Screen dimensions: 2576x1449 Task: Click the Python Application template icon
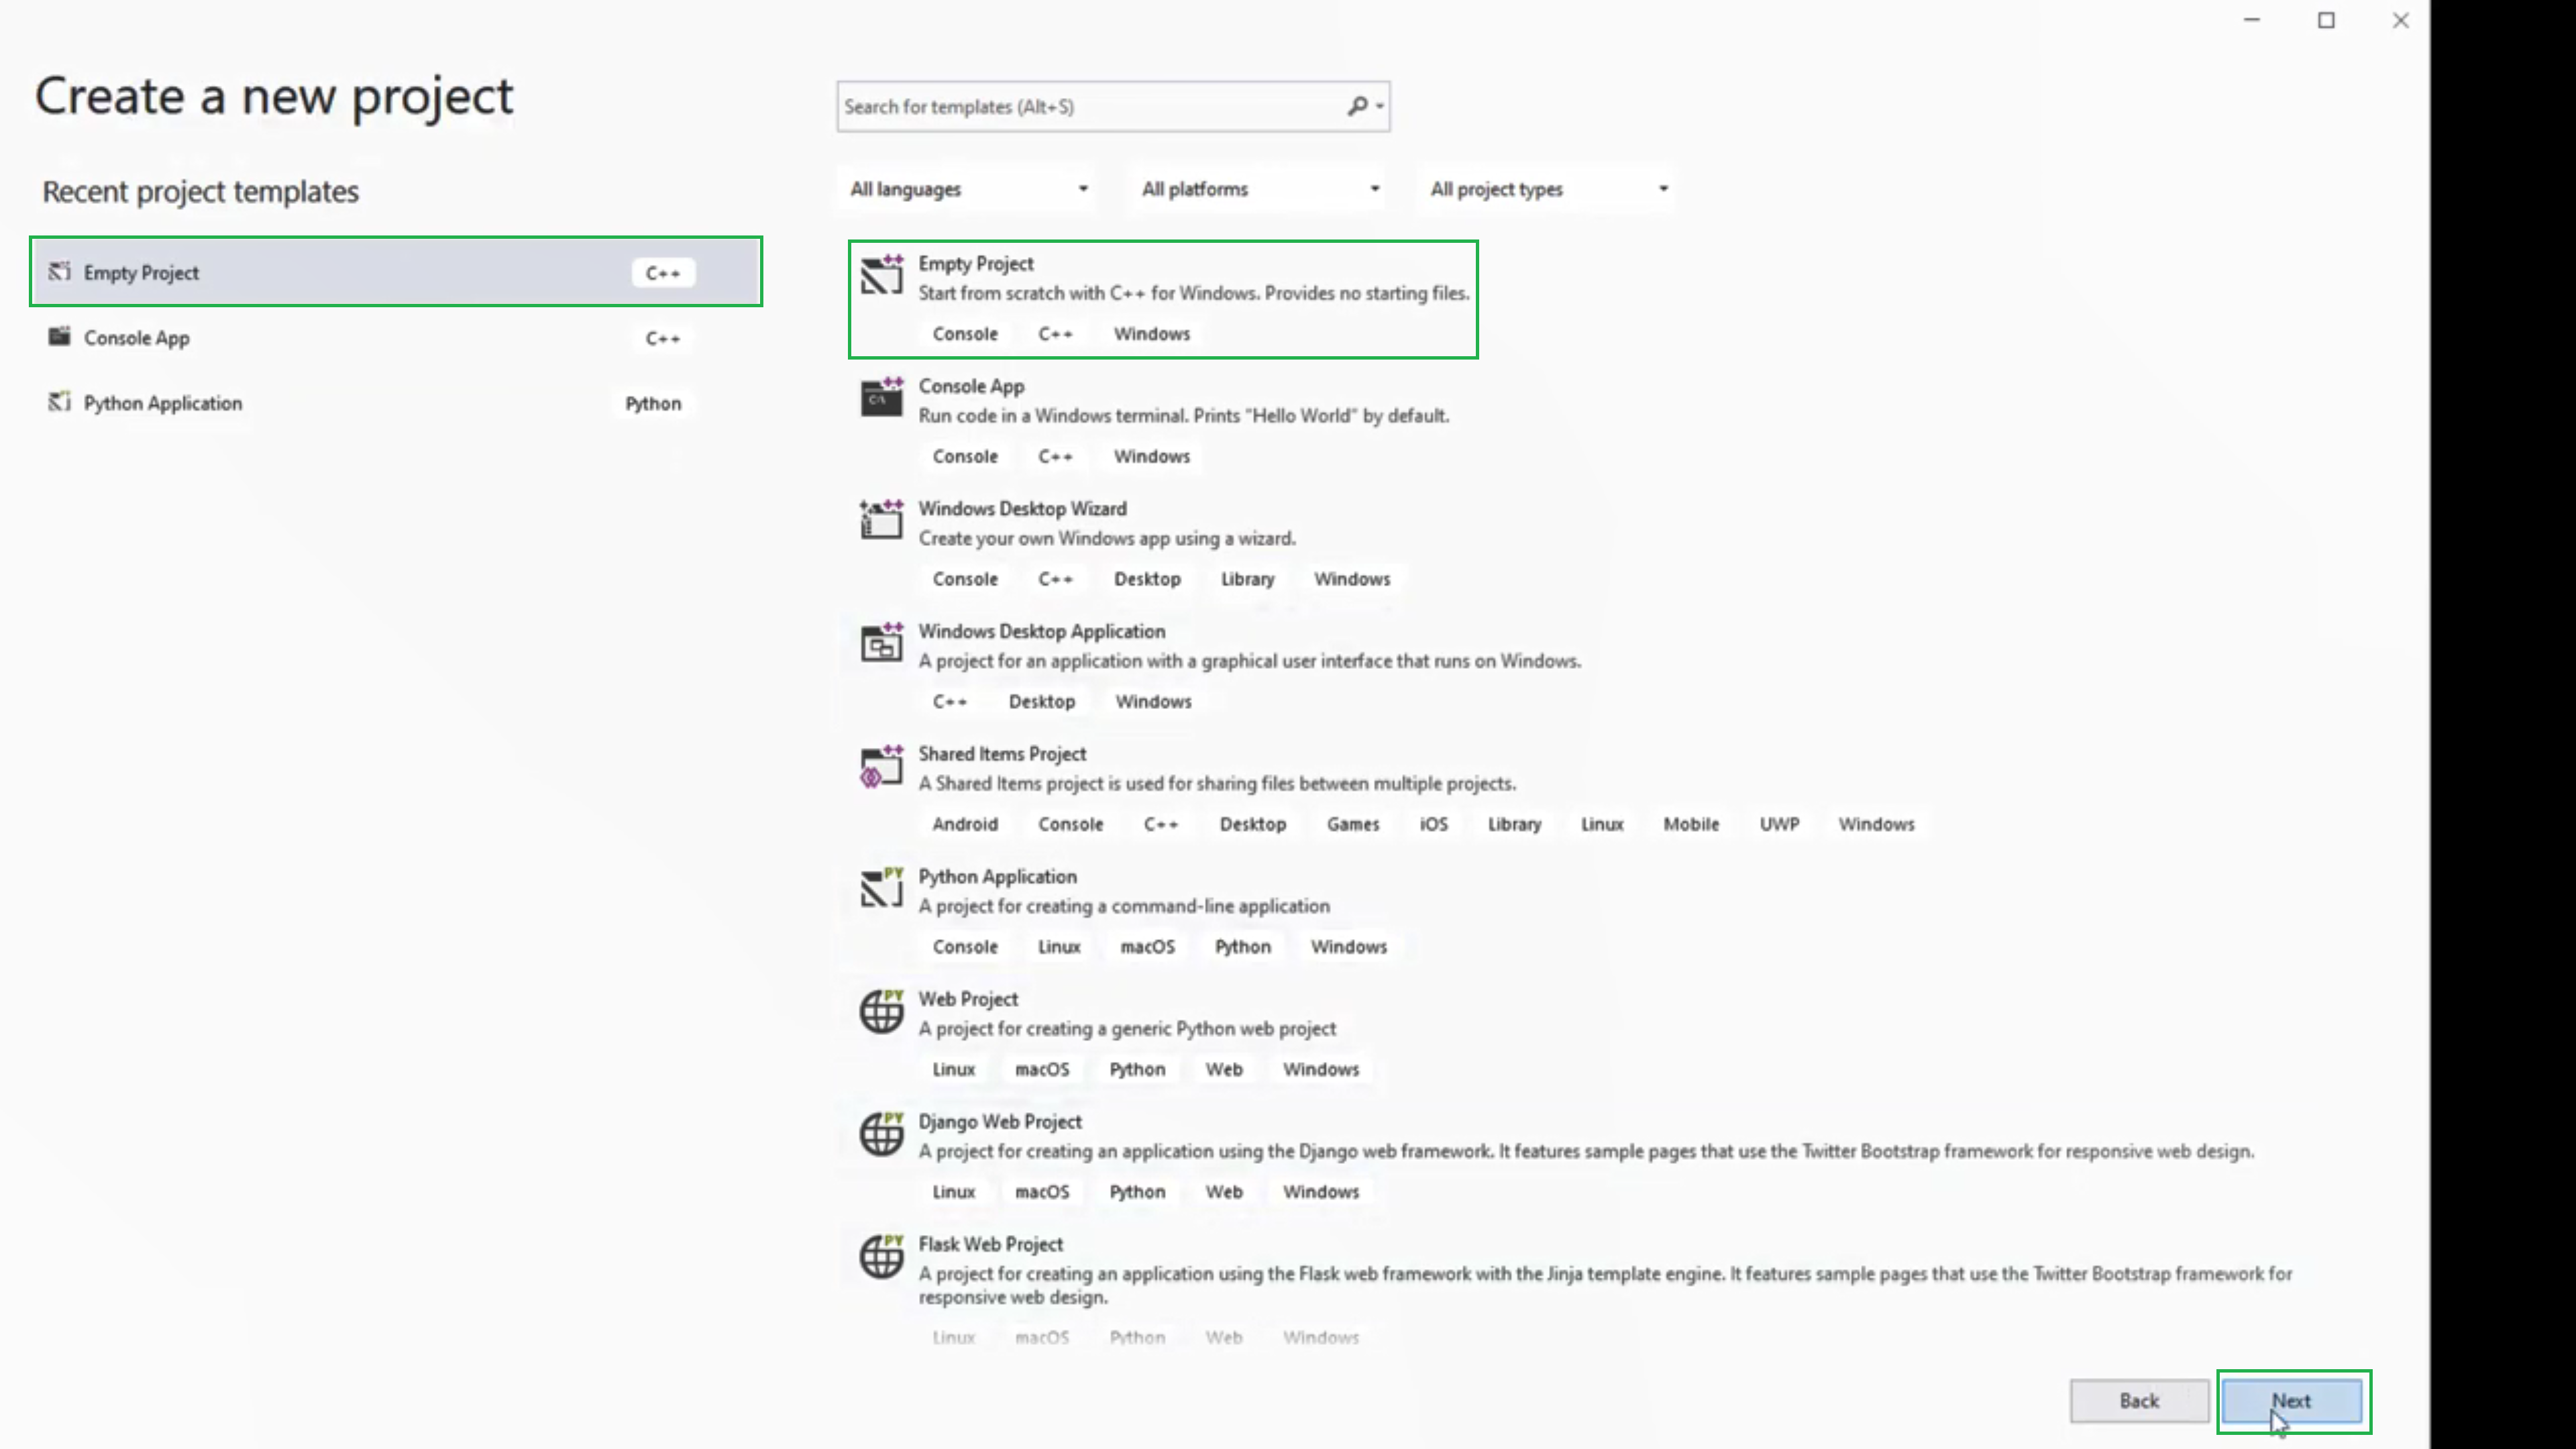coord(881,888)
